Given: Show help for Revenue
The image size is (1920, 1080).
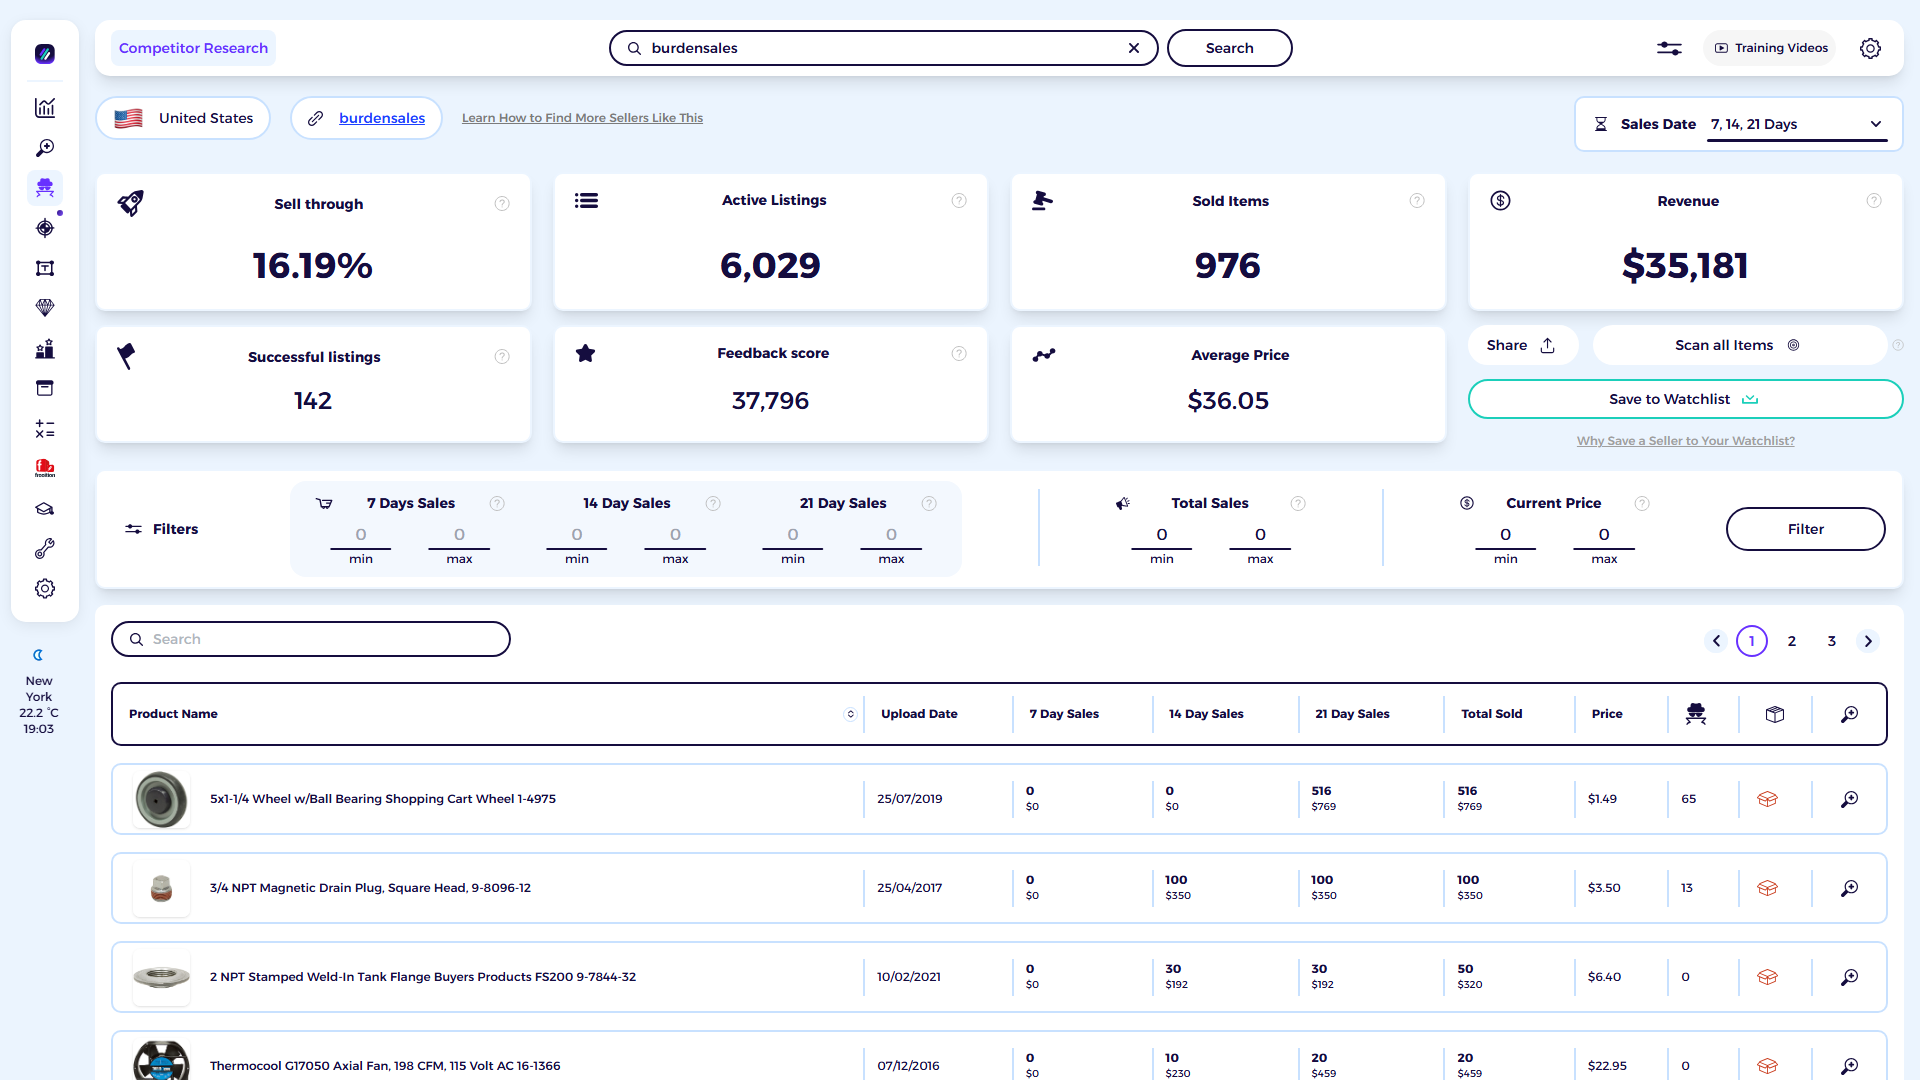Looking at the screenshot, I should (1874, 201).
